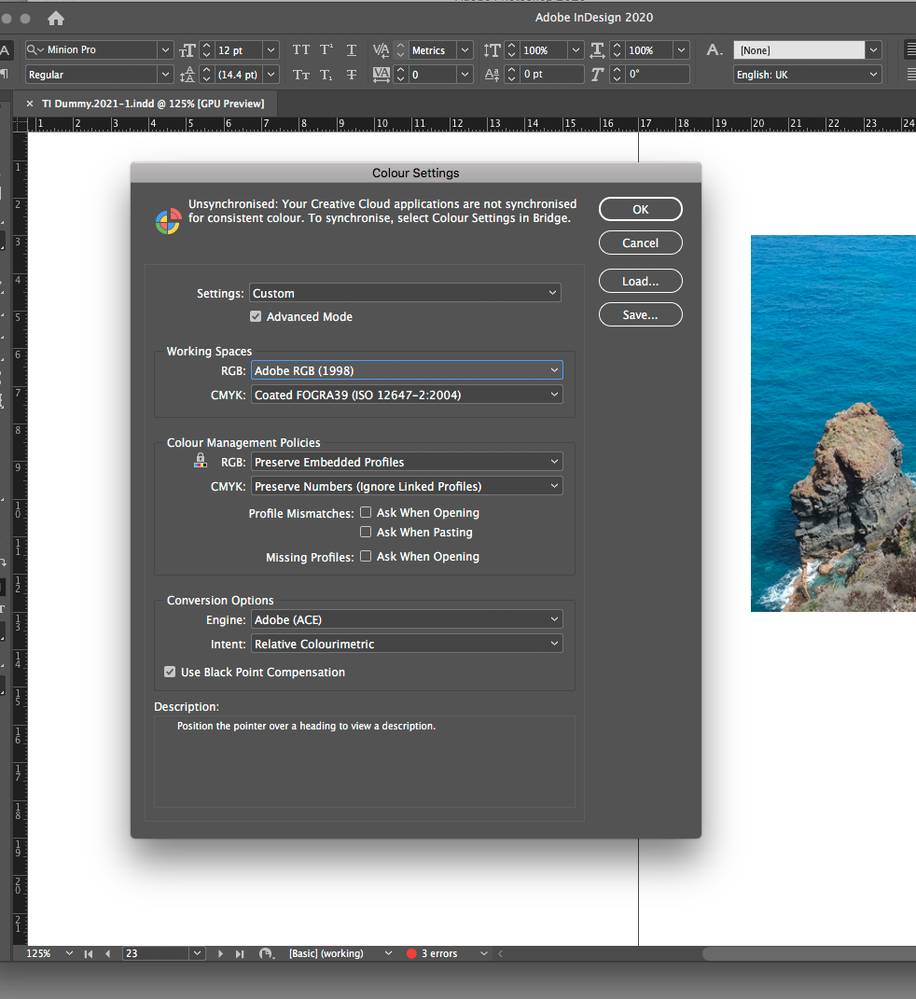Click the Horizontal Scale icon
Screen dimensions: 916x999
598,50
